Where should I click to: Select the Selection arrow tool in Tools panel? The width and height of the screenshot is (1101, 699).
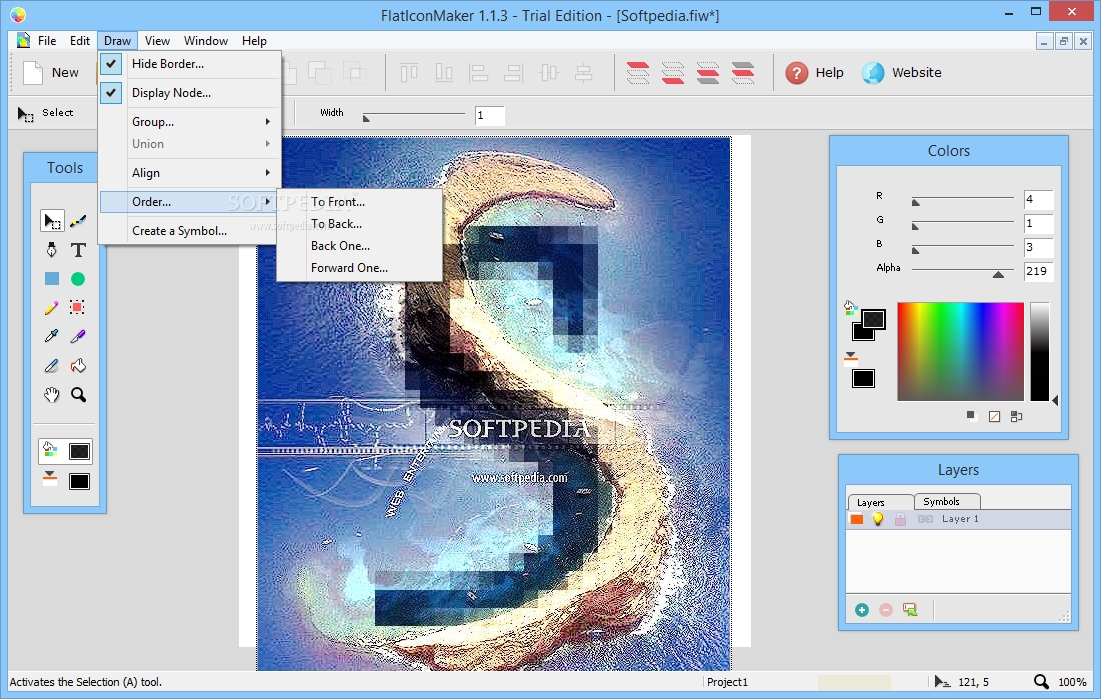click(x=52, y=221)
